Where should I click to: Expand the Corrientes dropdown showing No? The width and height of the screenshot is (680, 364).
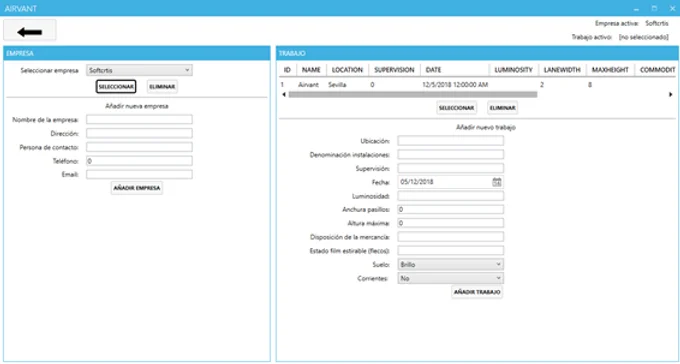(451, 278)
